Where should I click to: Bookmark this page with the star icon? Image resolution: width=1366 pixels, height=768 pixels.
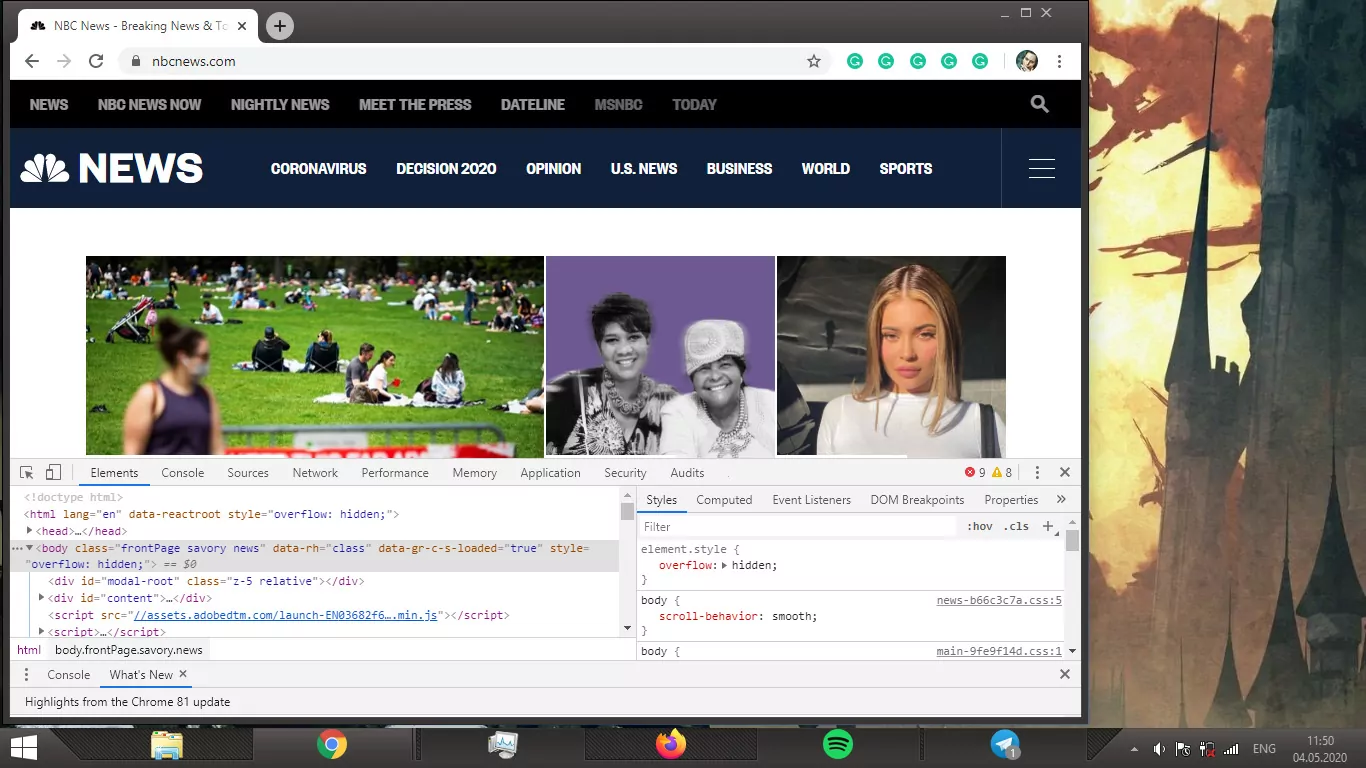tap(814, 61)
